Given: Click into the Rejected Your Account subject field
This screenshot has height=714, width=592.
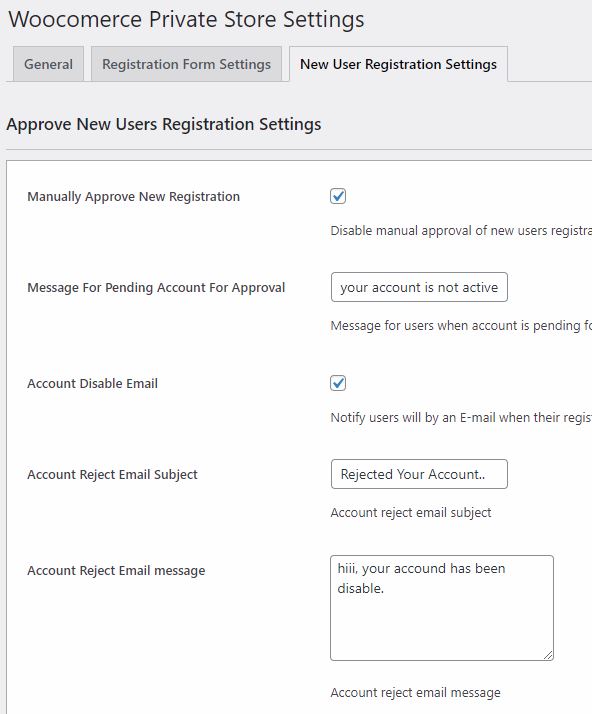Looking at the screenshot, I should tap(419, 474).
